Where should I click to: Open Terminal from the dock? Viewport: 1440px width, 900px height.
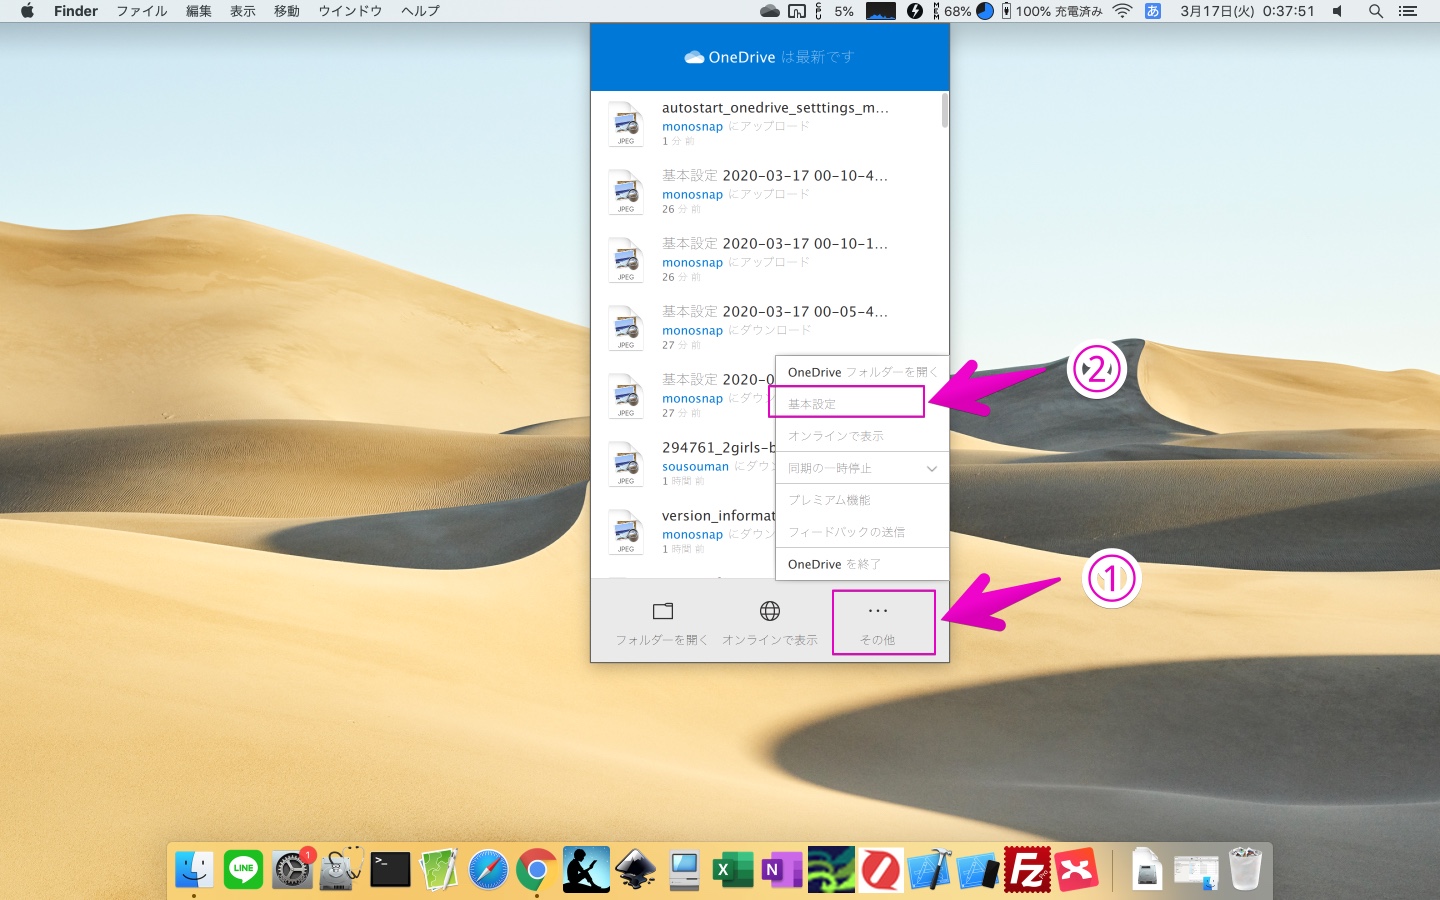pos(390,869)
